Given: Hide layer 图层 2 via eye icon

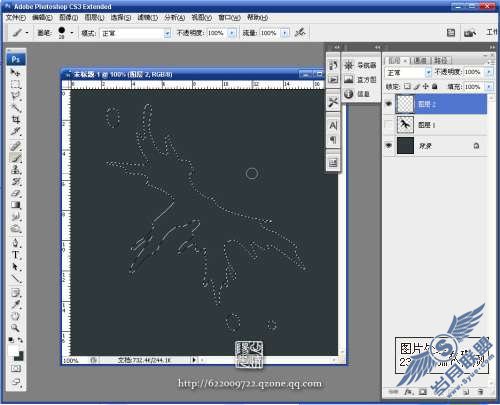Looking at the screenshot, I should point(389,104).
